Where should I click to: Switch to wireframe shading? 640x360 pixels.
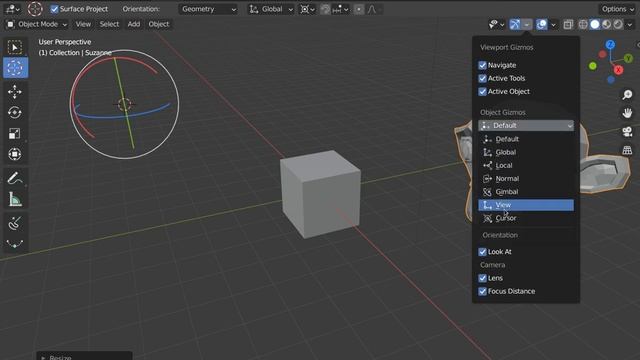pos(583,24)
